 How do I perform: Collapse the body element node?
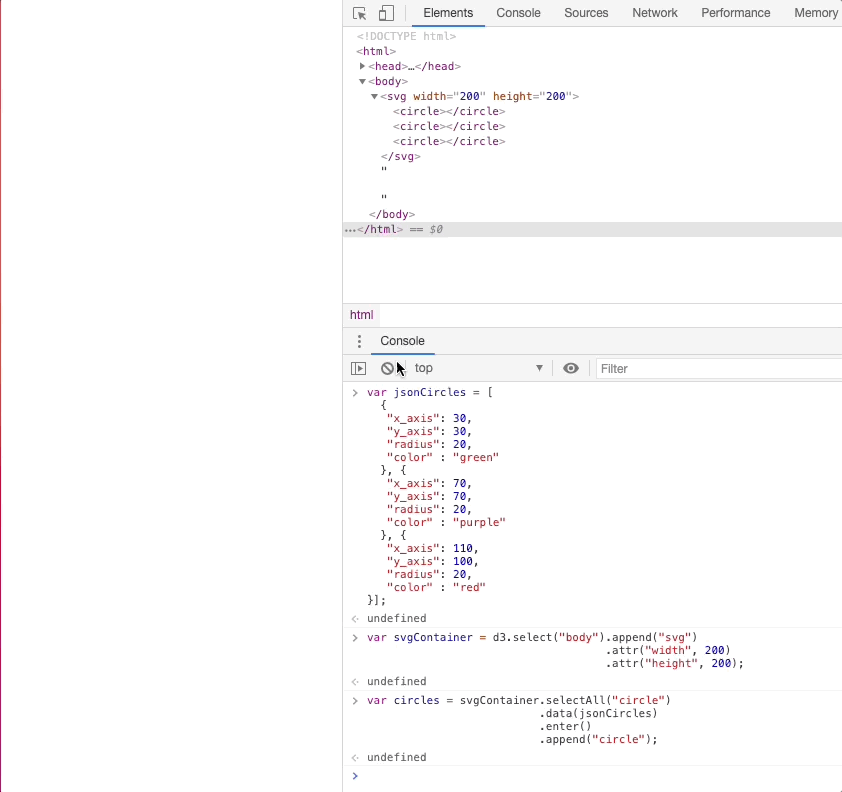[362, 81]
